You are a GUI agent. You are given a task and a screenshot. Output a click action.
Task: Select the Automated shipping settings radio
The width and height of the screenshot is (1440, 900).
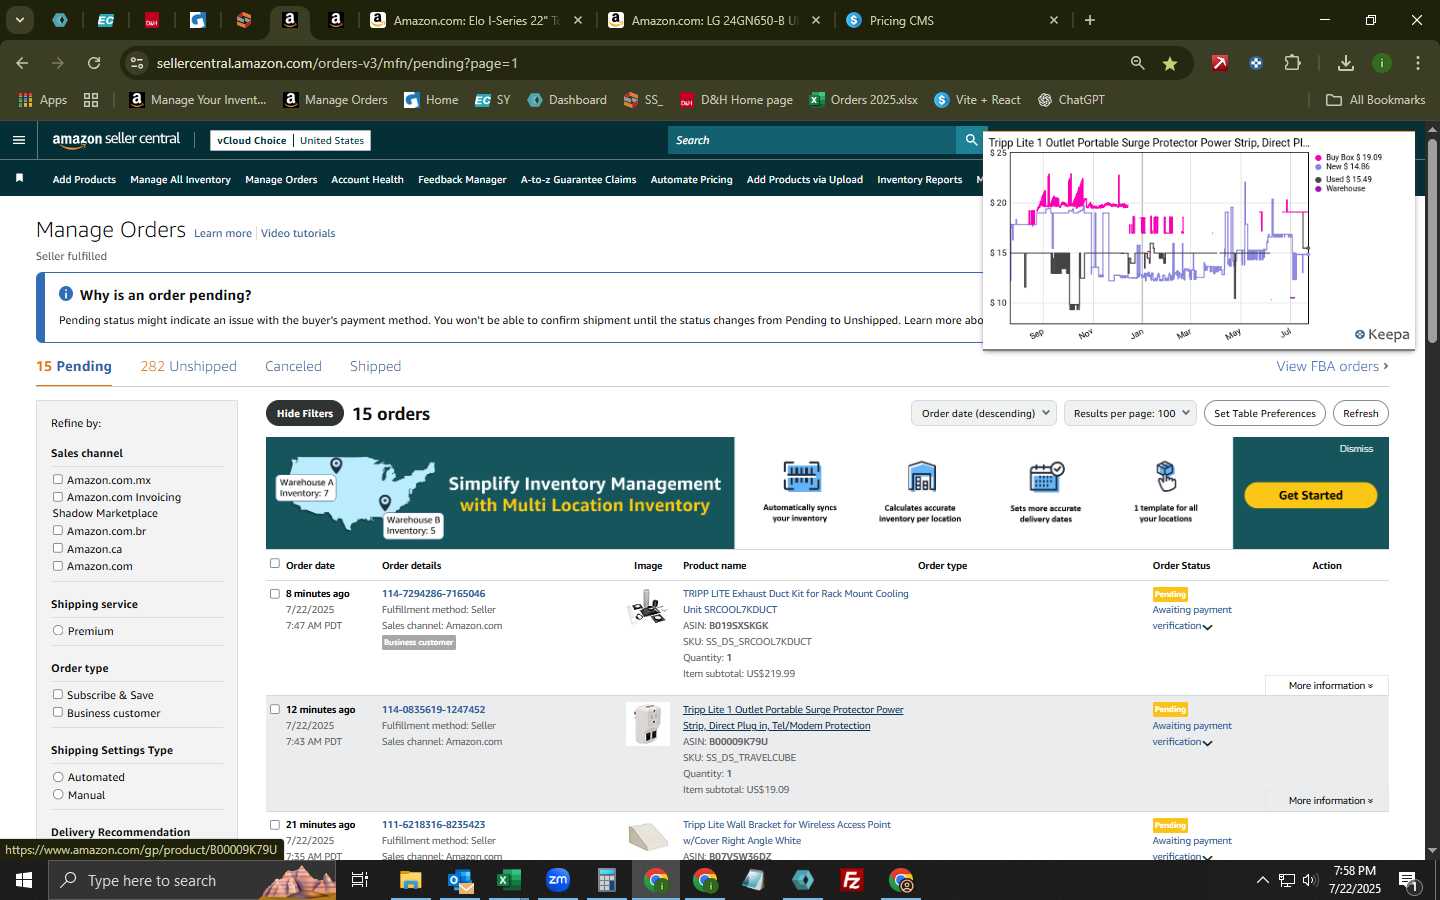point(58,777)
